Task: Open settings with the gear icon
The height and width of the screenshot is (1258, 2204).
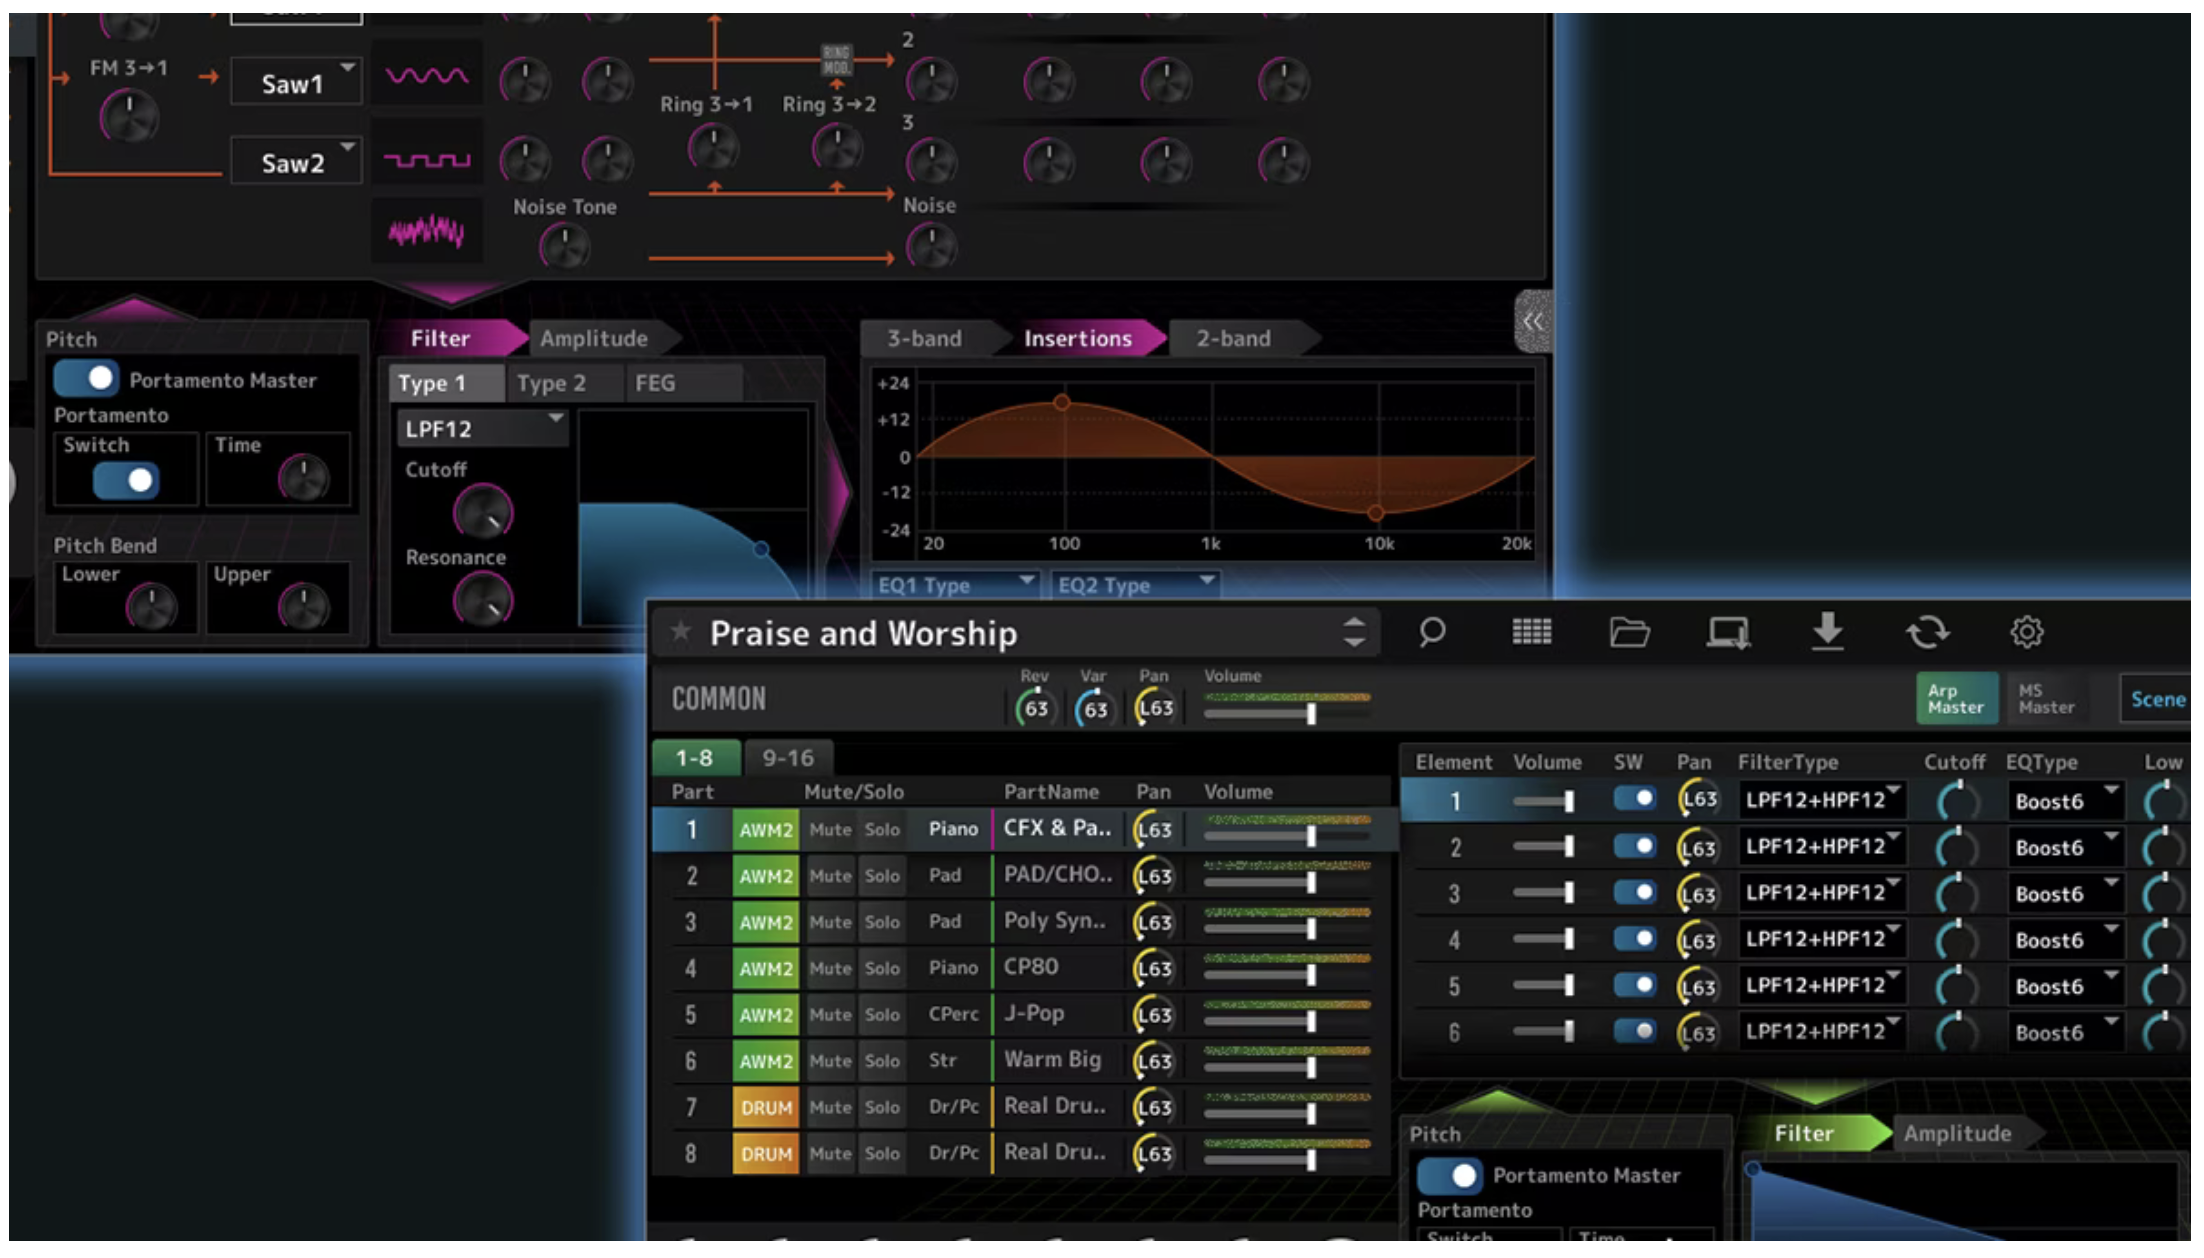Action: 2026,632
